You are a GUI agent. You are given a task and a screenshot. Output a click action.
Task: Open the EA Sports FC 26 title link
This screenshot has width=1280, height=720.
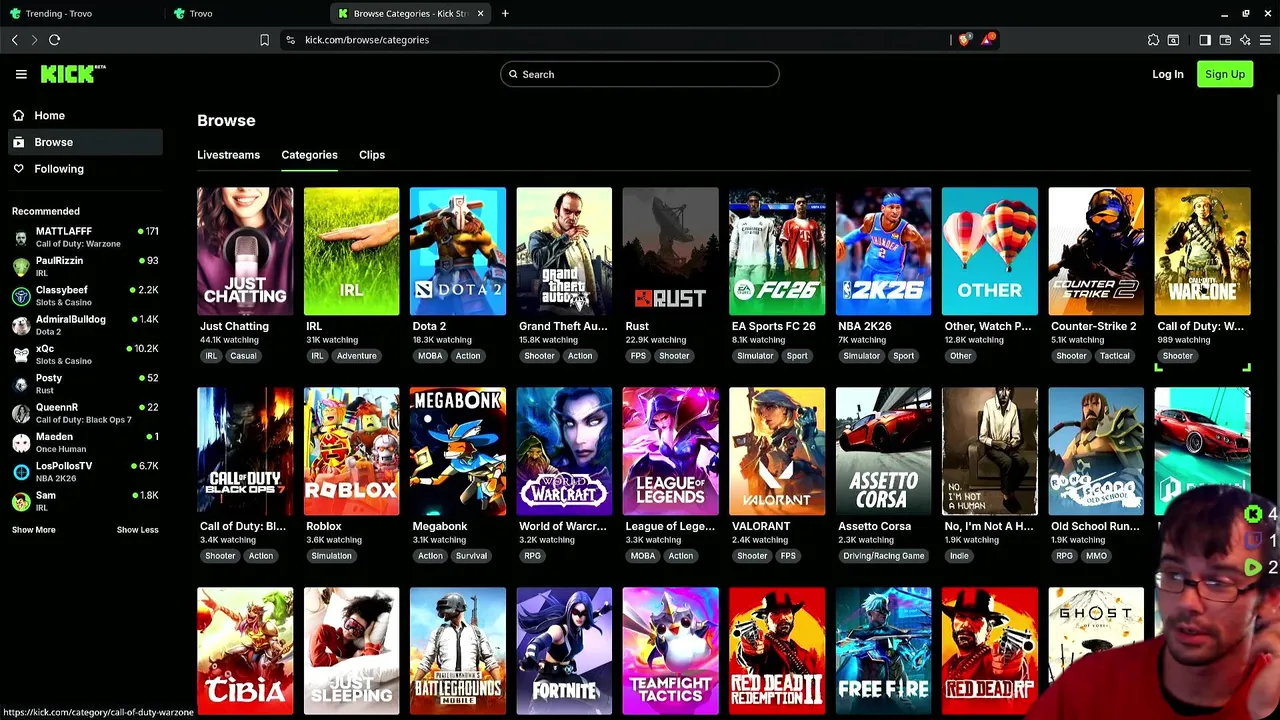773,326
